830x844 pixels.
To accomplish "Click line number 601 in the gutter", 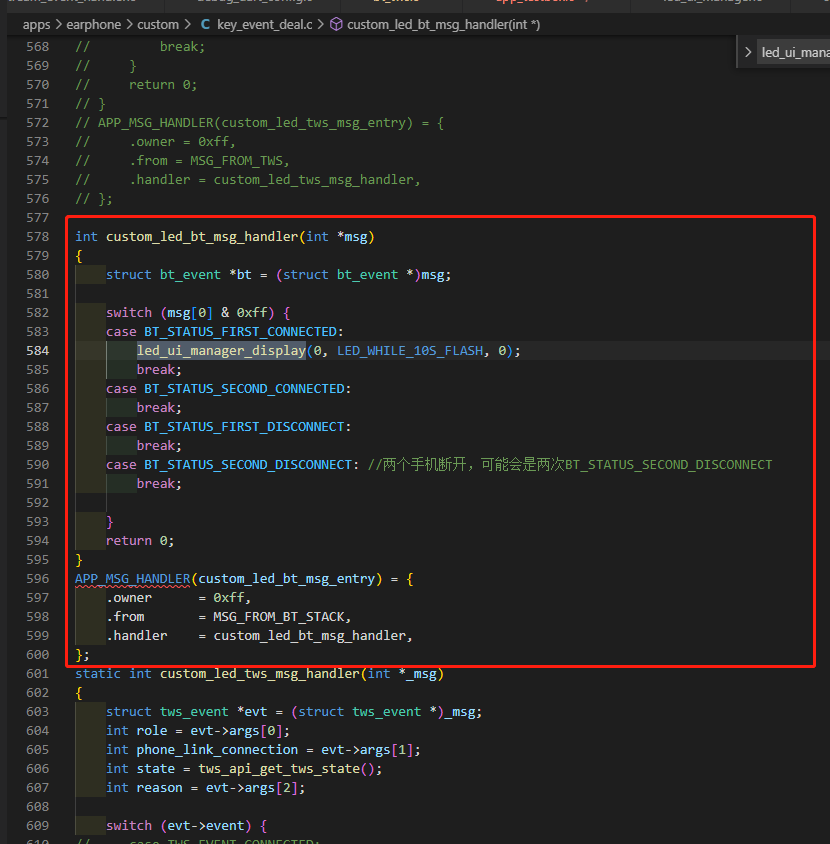I will coord(38,674).
